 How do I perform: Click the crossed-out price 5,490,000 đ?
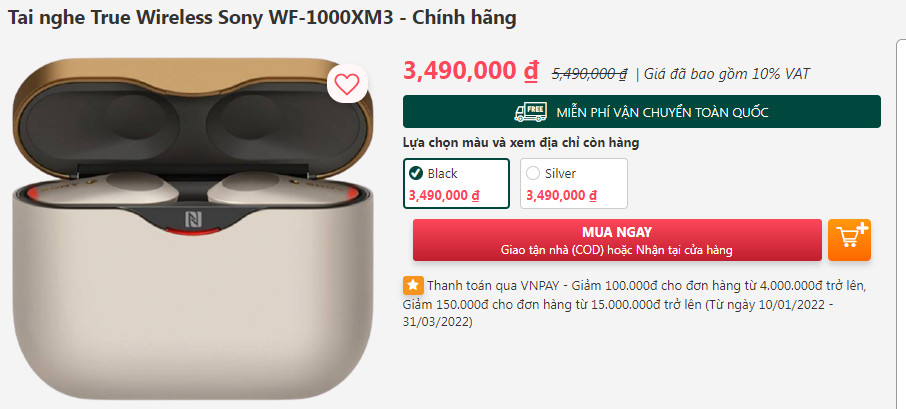pyautogui.click(x=589, y=74)
